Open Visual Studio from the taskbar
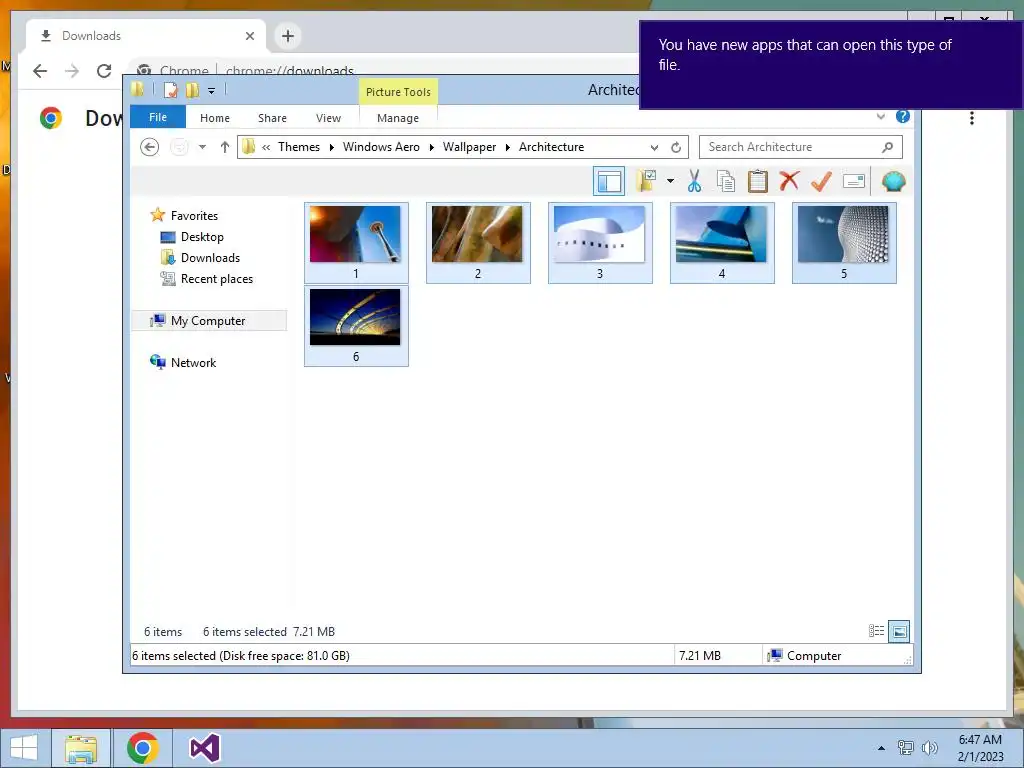This screenshot has width=1024, height=768. click(x=205, y=748)
